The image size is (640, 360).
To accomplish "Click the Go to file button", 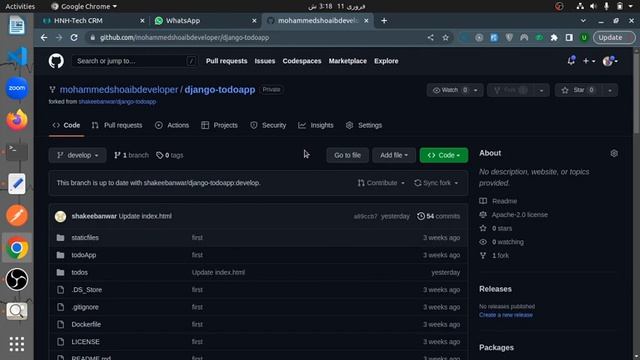I will point(347,156).
